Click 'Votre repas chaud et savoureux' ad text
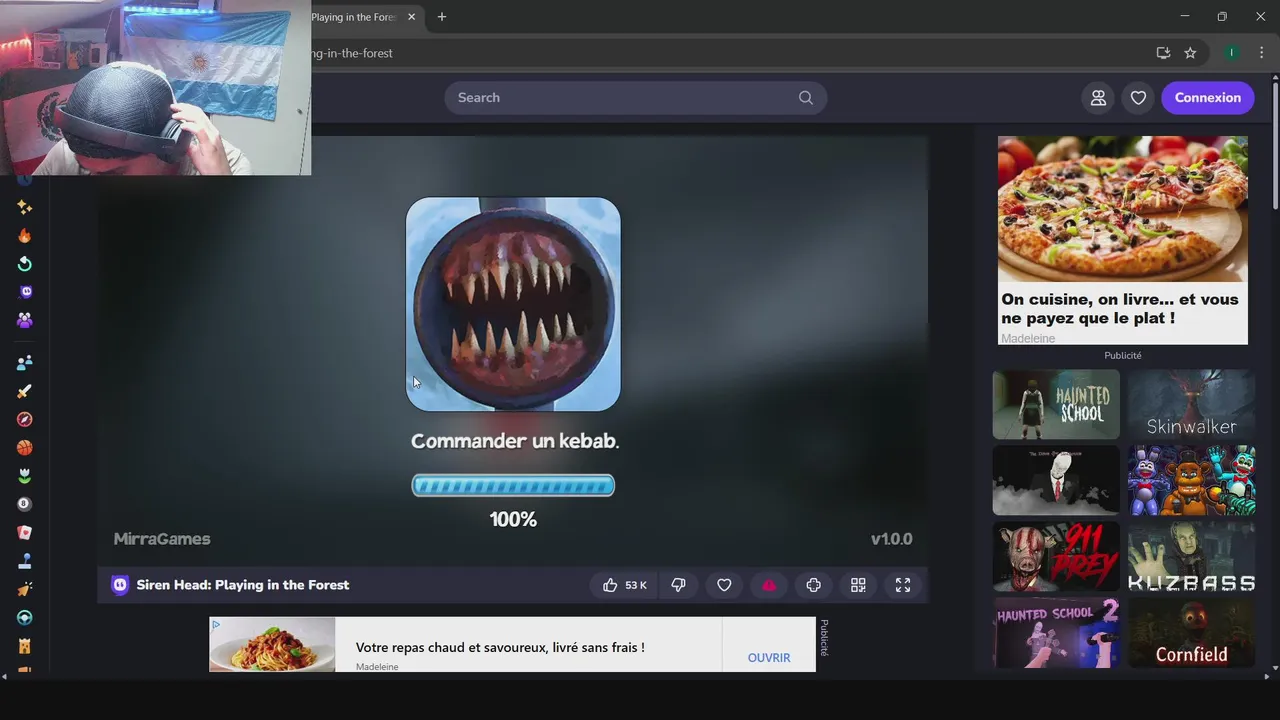 [500, 648]
